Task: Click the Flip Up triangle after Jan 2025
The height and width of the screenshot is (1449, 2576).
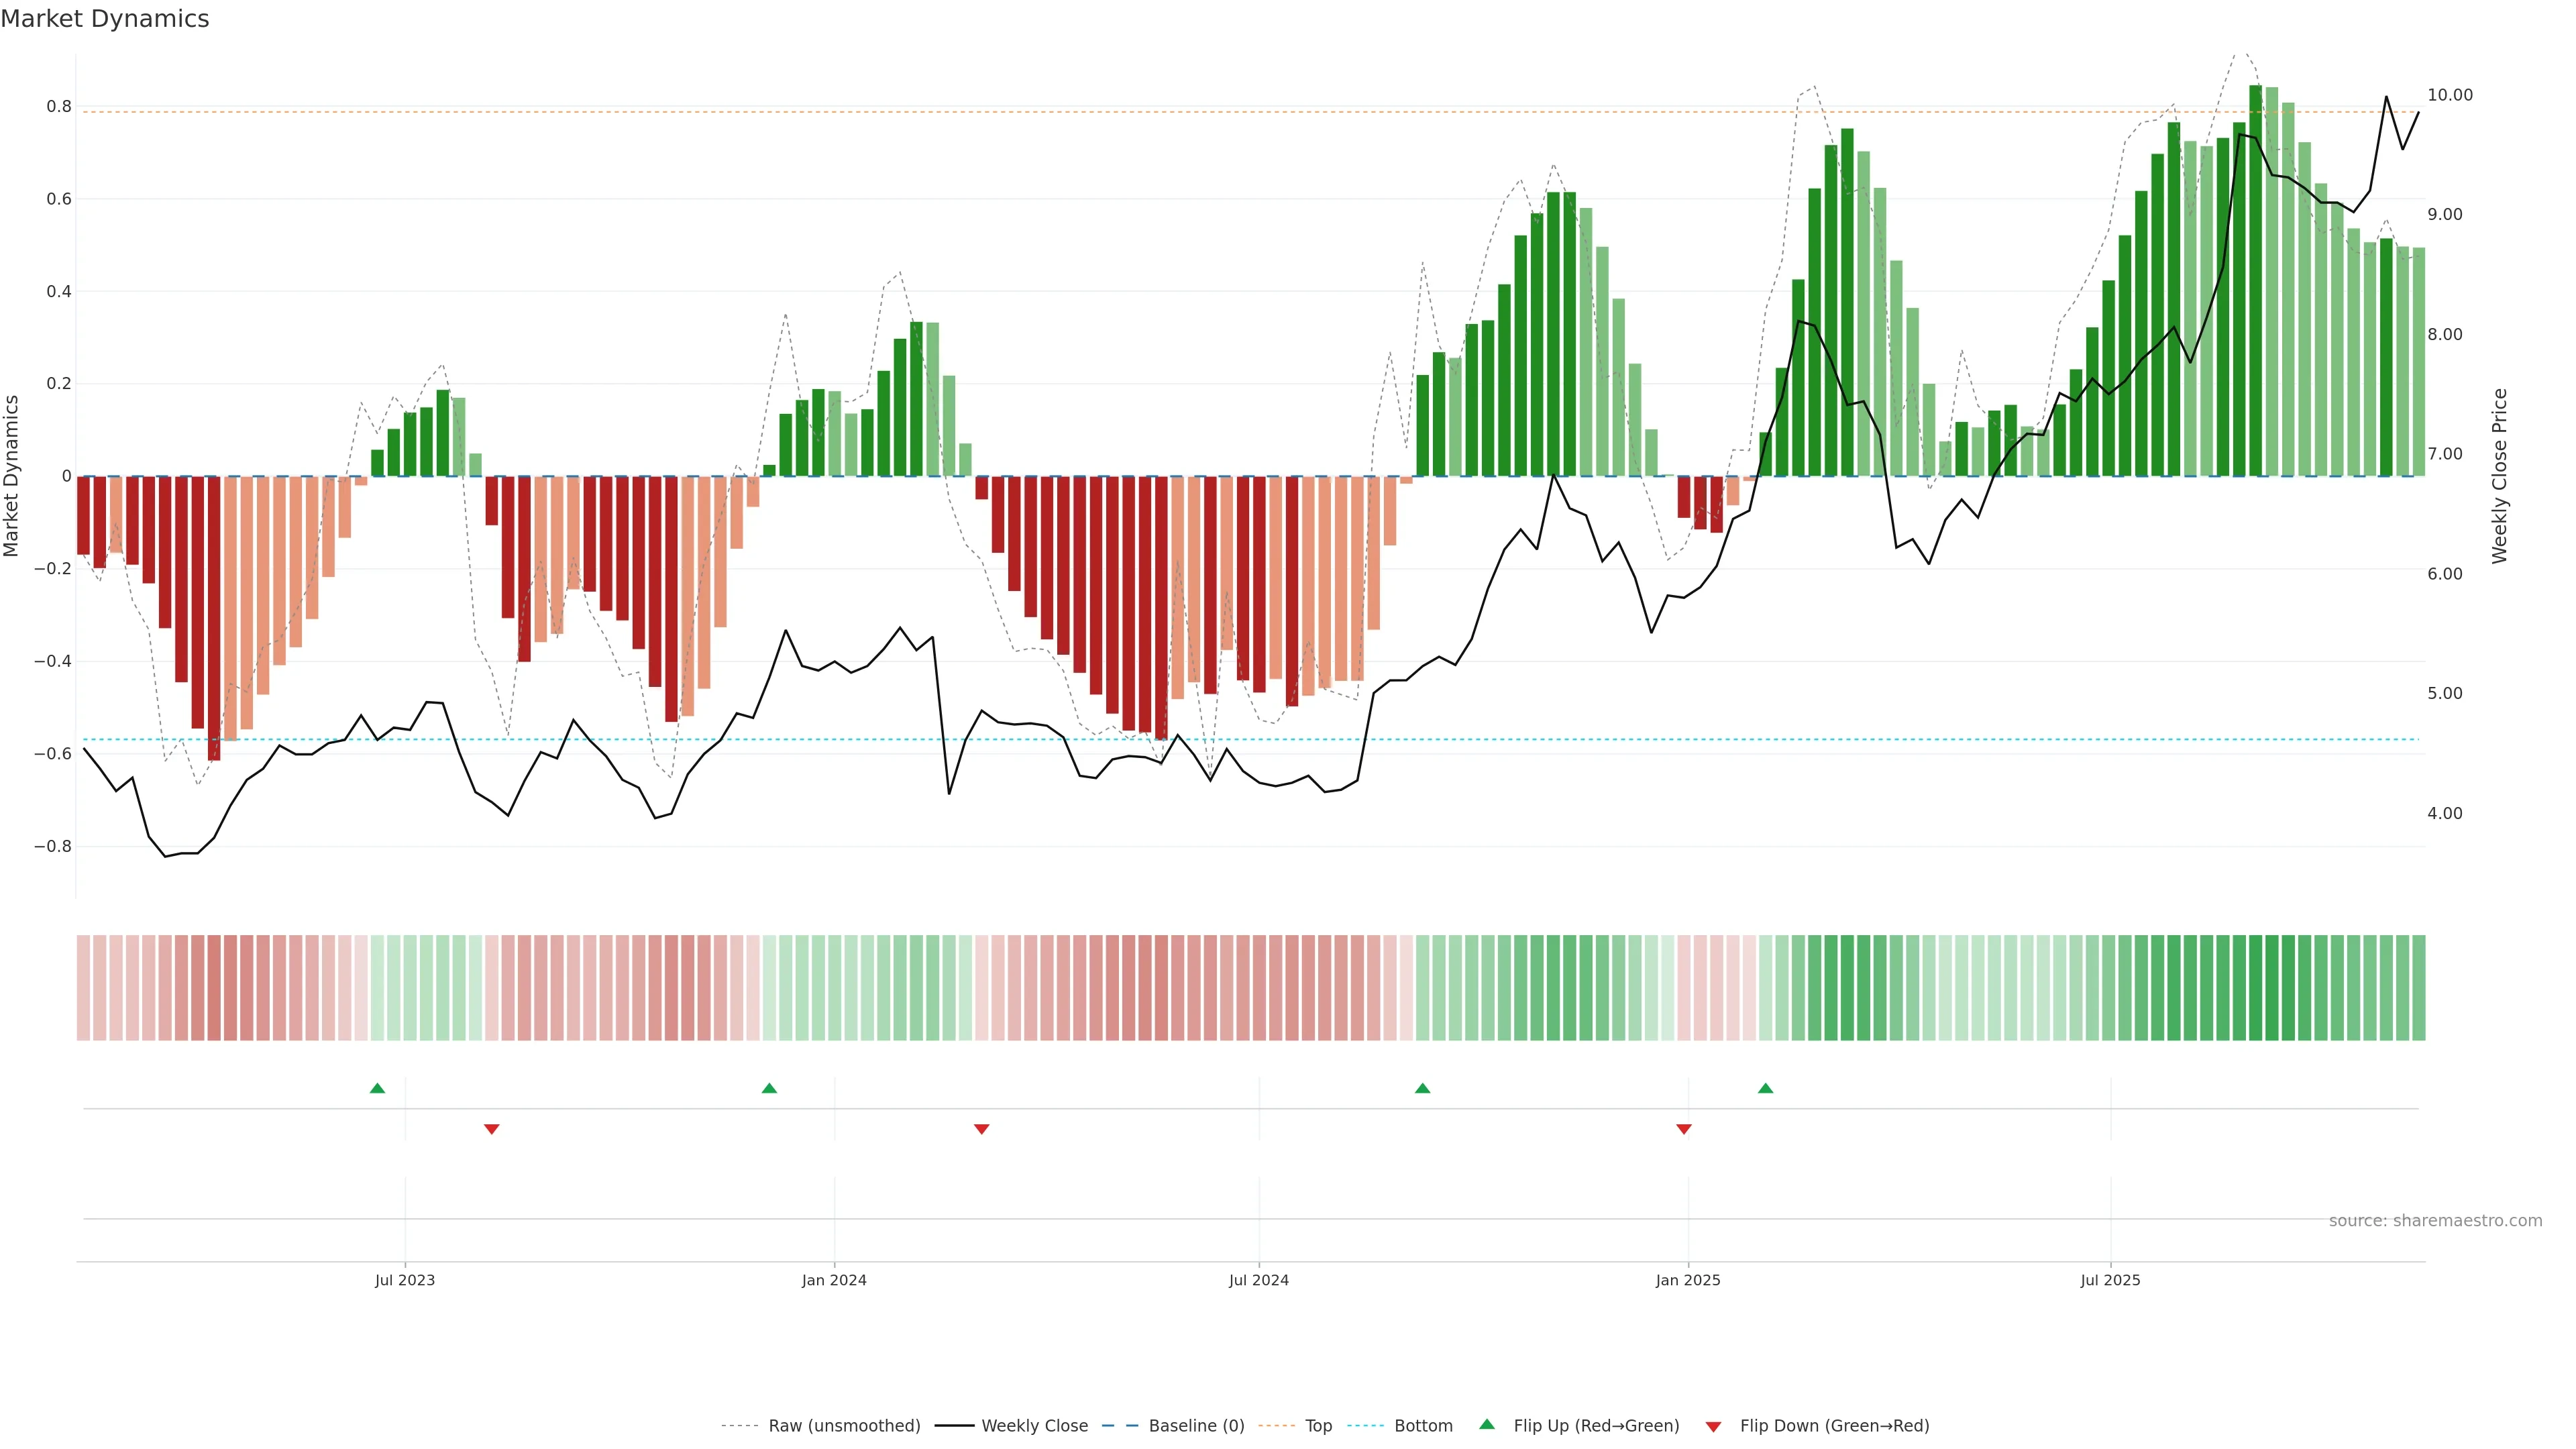Action: coord(1765,1088)
